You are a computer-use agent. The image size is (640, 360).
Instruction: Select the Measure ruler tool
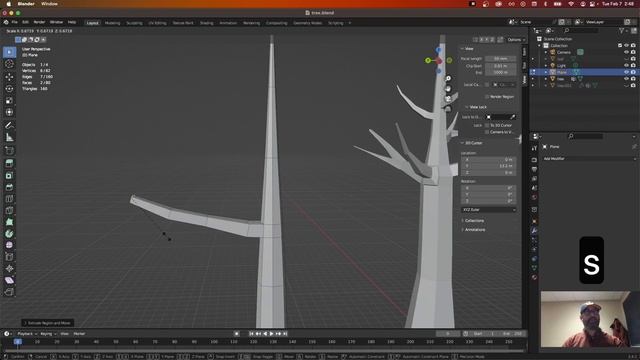click(x=9, y=137)
